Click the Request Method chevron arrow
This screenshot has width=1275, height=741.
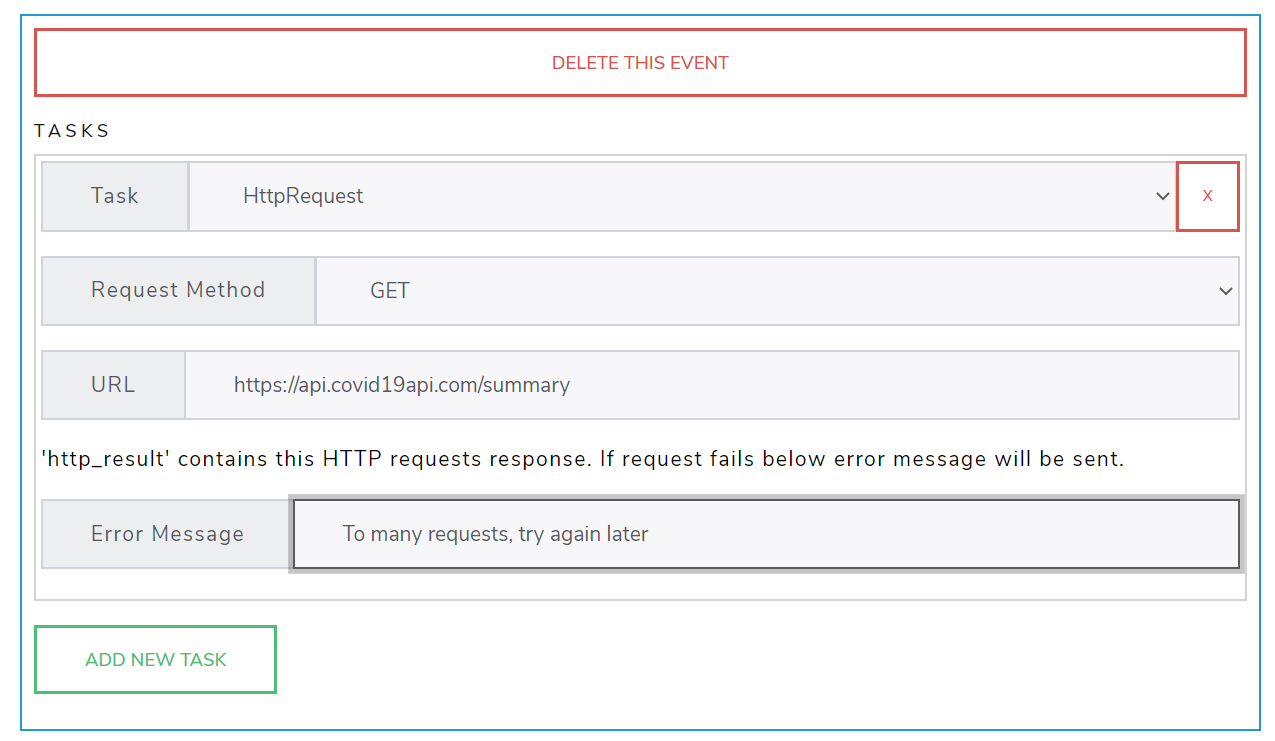tap(1225, 291)
